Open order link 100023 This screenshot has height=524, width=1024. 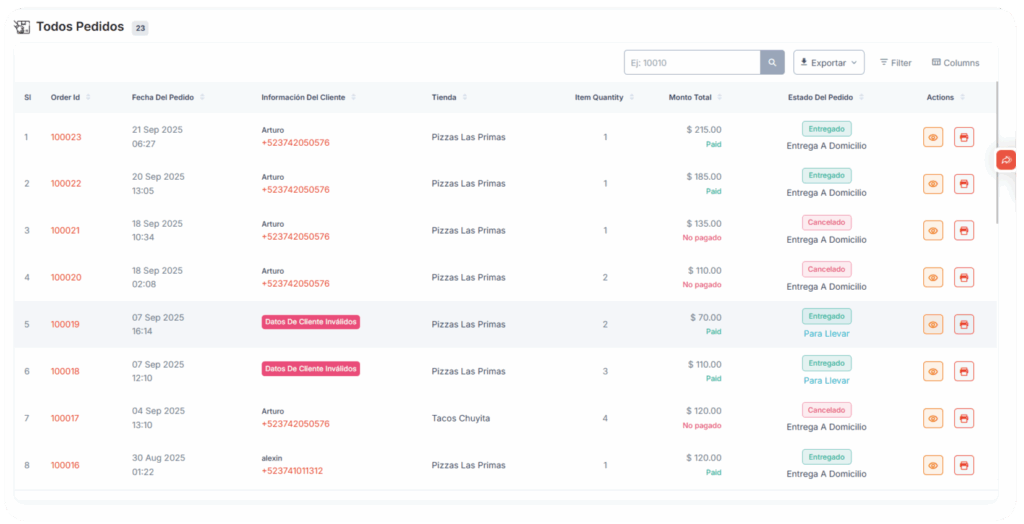pos(66,137)
